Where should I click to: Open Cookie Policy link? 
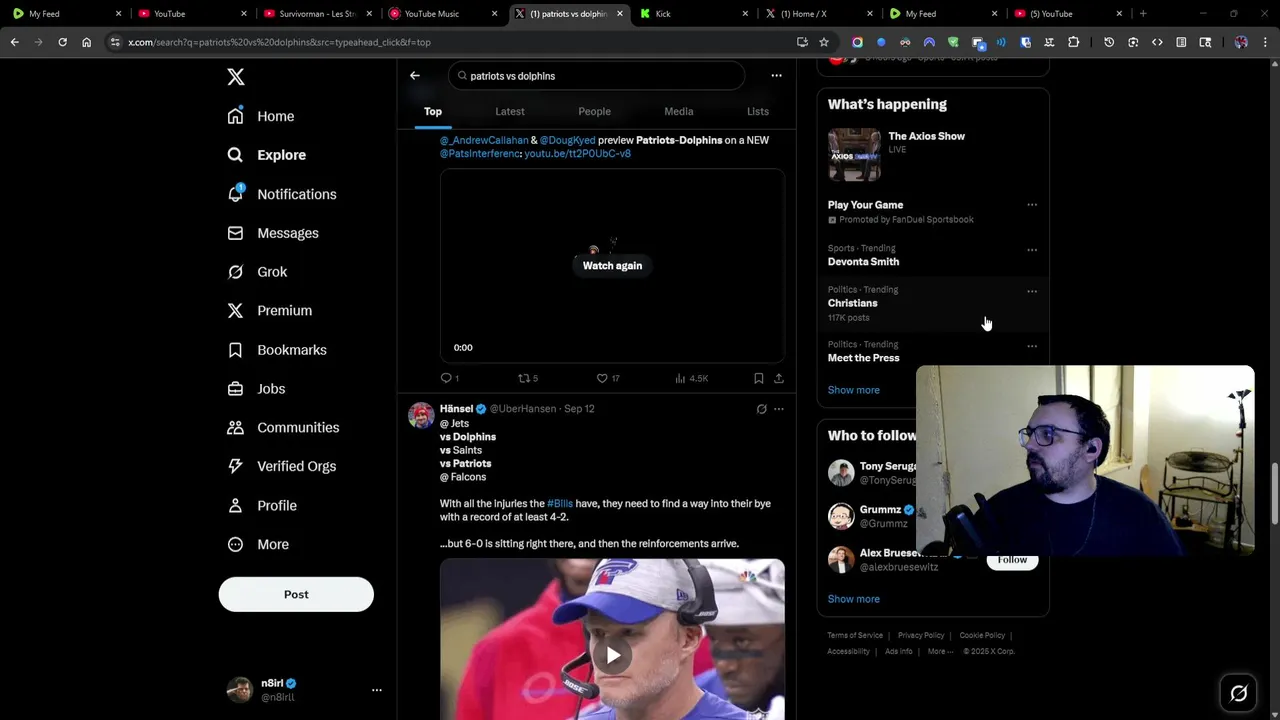(x=982, y=636)
